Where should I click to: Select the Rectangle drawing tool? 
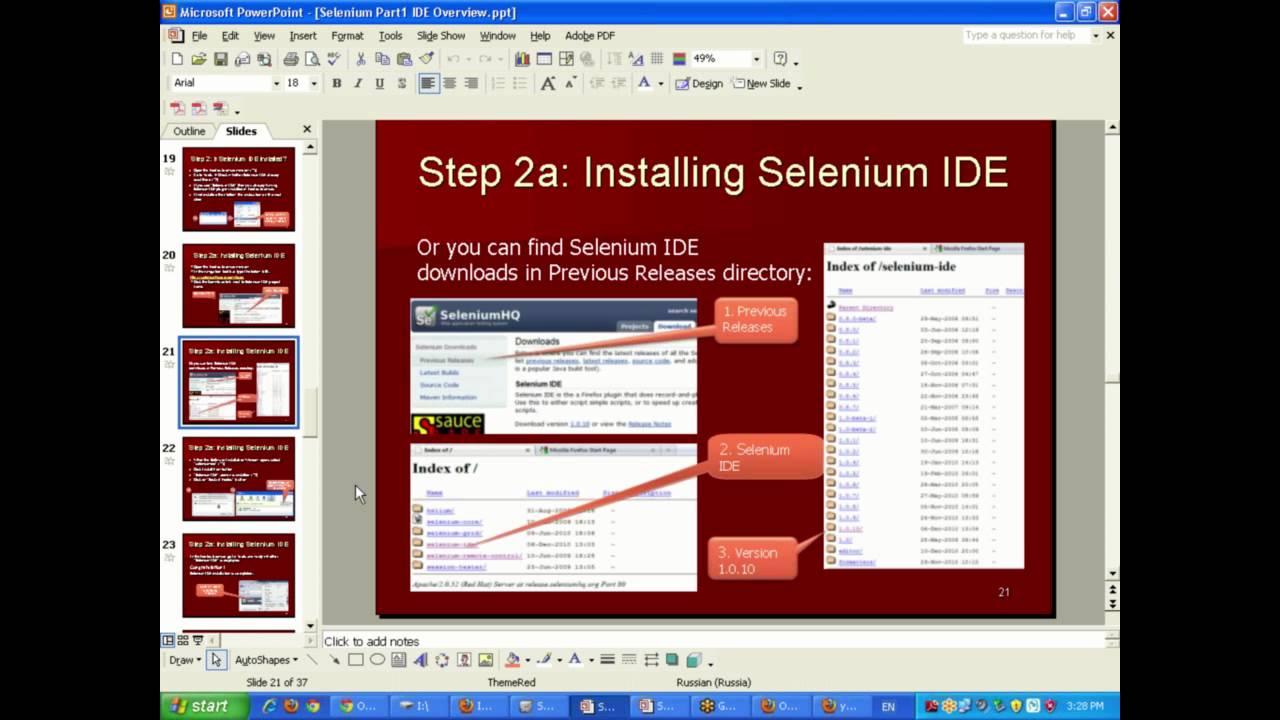pyautogui.click(x=356, y=660)
